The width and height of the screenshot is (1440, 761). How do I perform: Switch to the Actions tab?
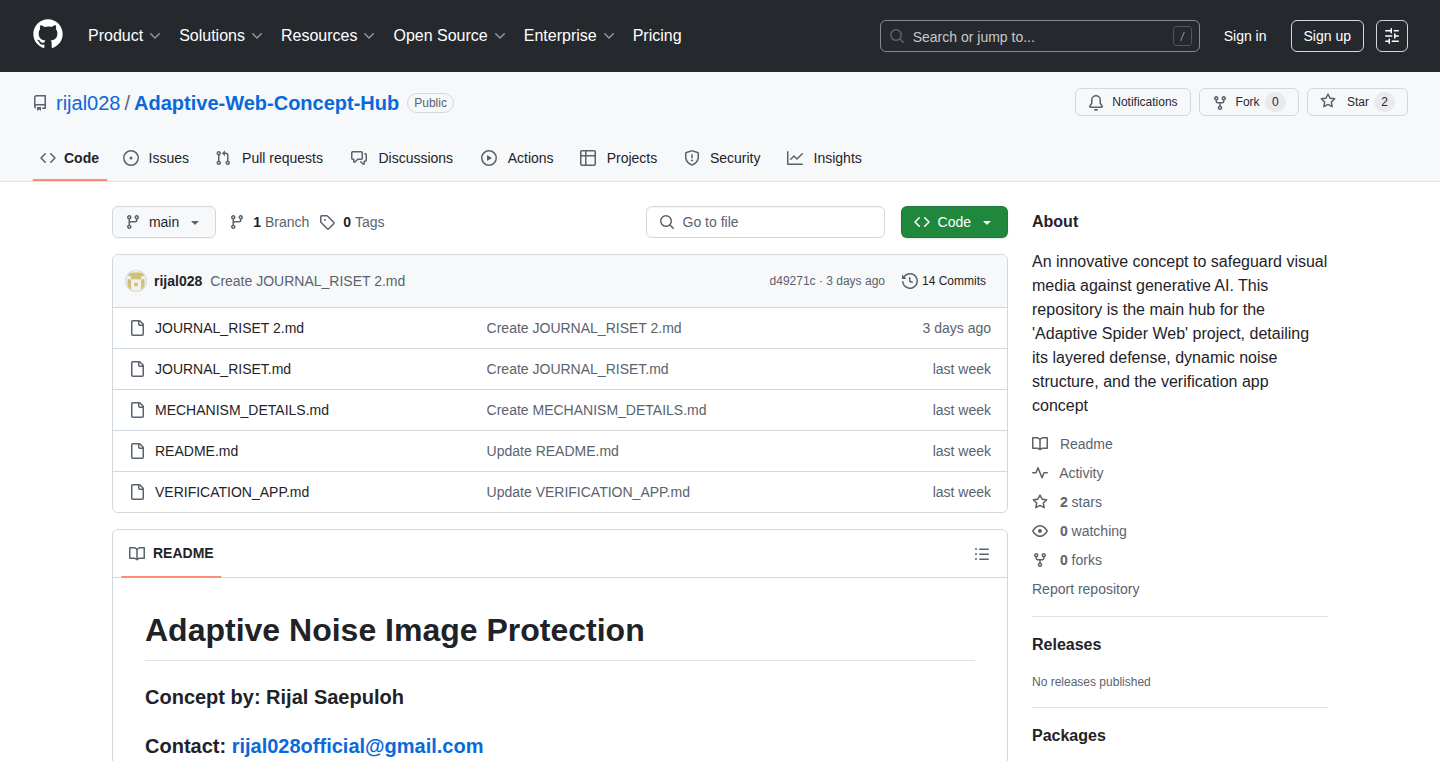[x=517, y=158]
